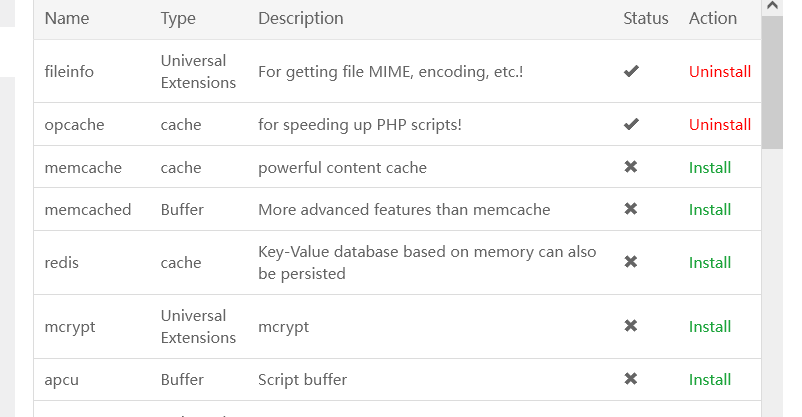Click the opcache installed checkmark icon
Image resolution: width=802 pixels, height=417 pixels.
(x=630, y=125)
